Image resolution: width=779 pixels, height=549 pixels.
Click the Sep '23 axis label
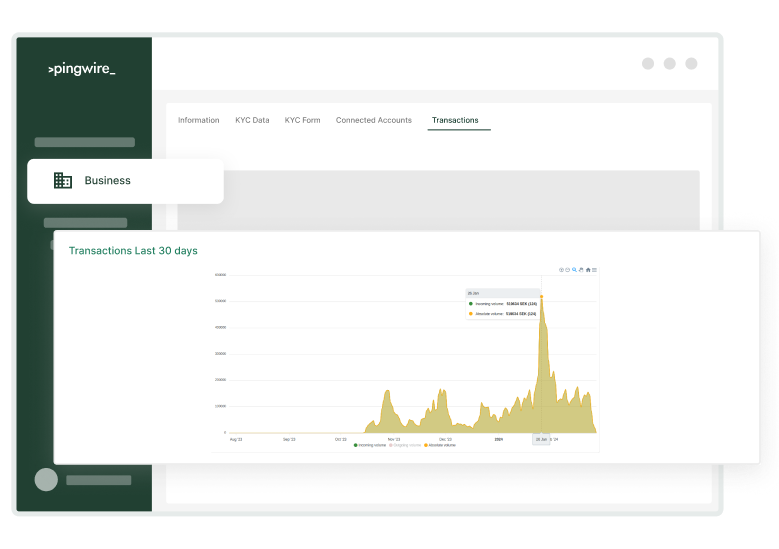coord(289,439)
